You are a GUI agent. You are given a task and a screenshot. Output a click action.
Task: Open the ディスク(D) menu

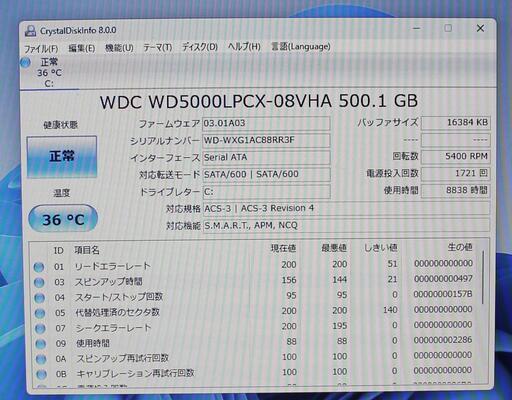click(200, 47)
